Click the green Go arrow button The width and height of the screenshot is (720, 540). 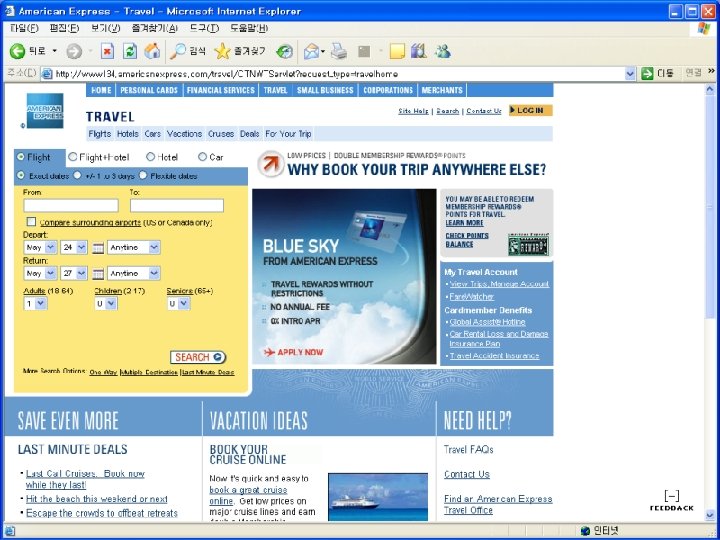647,73
